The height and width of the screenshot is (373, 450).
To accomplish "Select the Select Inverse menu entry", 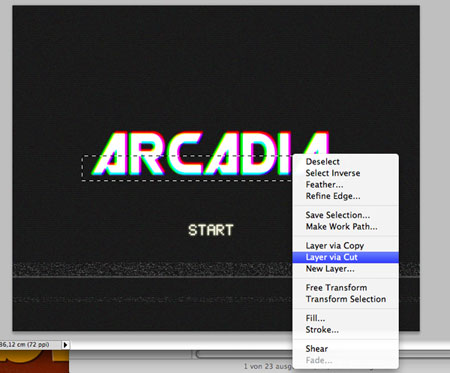I will pyautogui.click(x=345, y=173).
